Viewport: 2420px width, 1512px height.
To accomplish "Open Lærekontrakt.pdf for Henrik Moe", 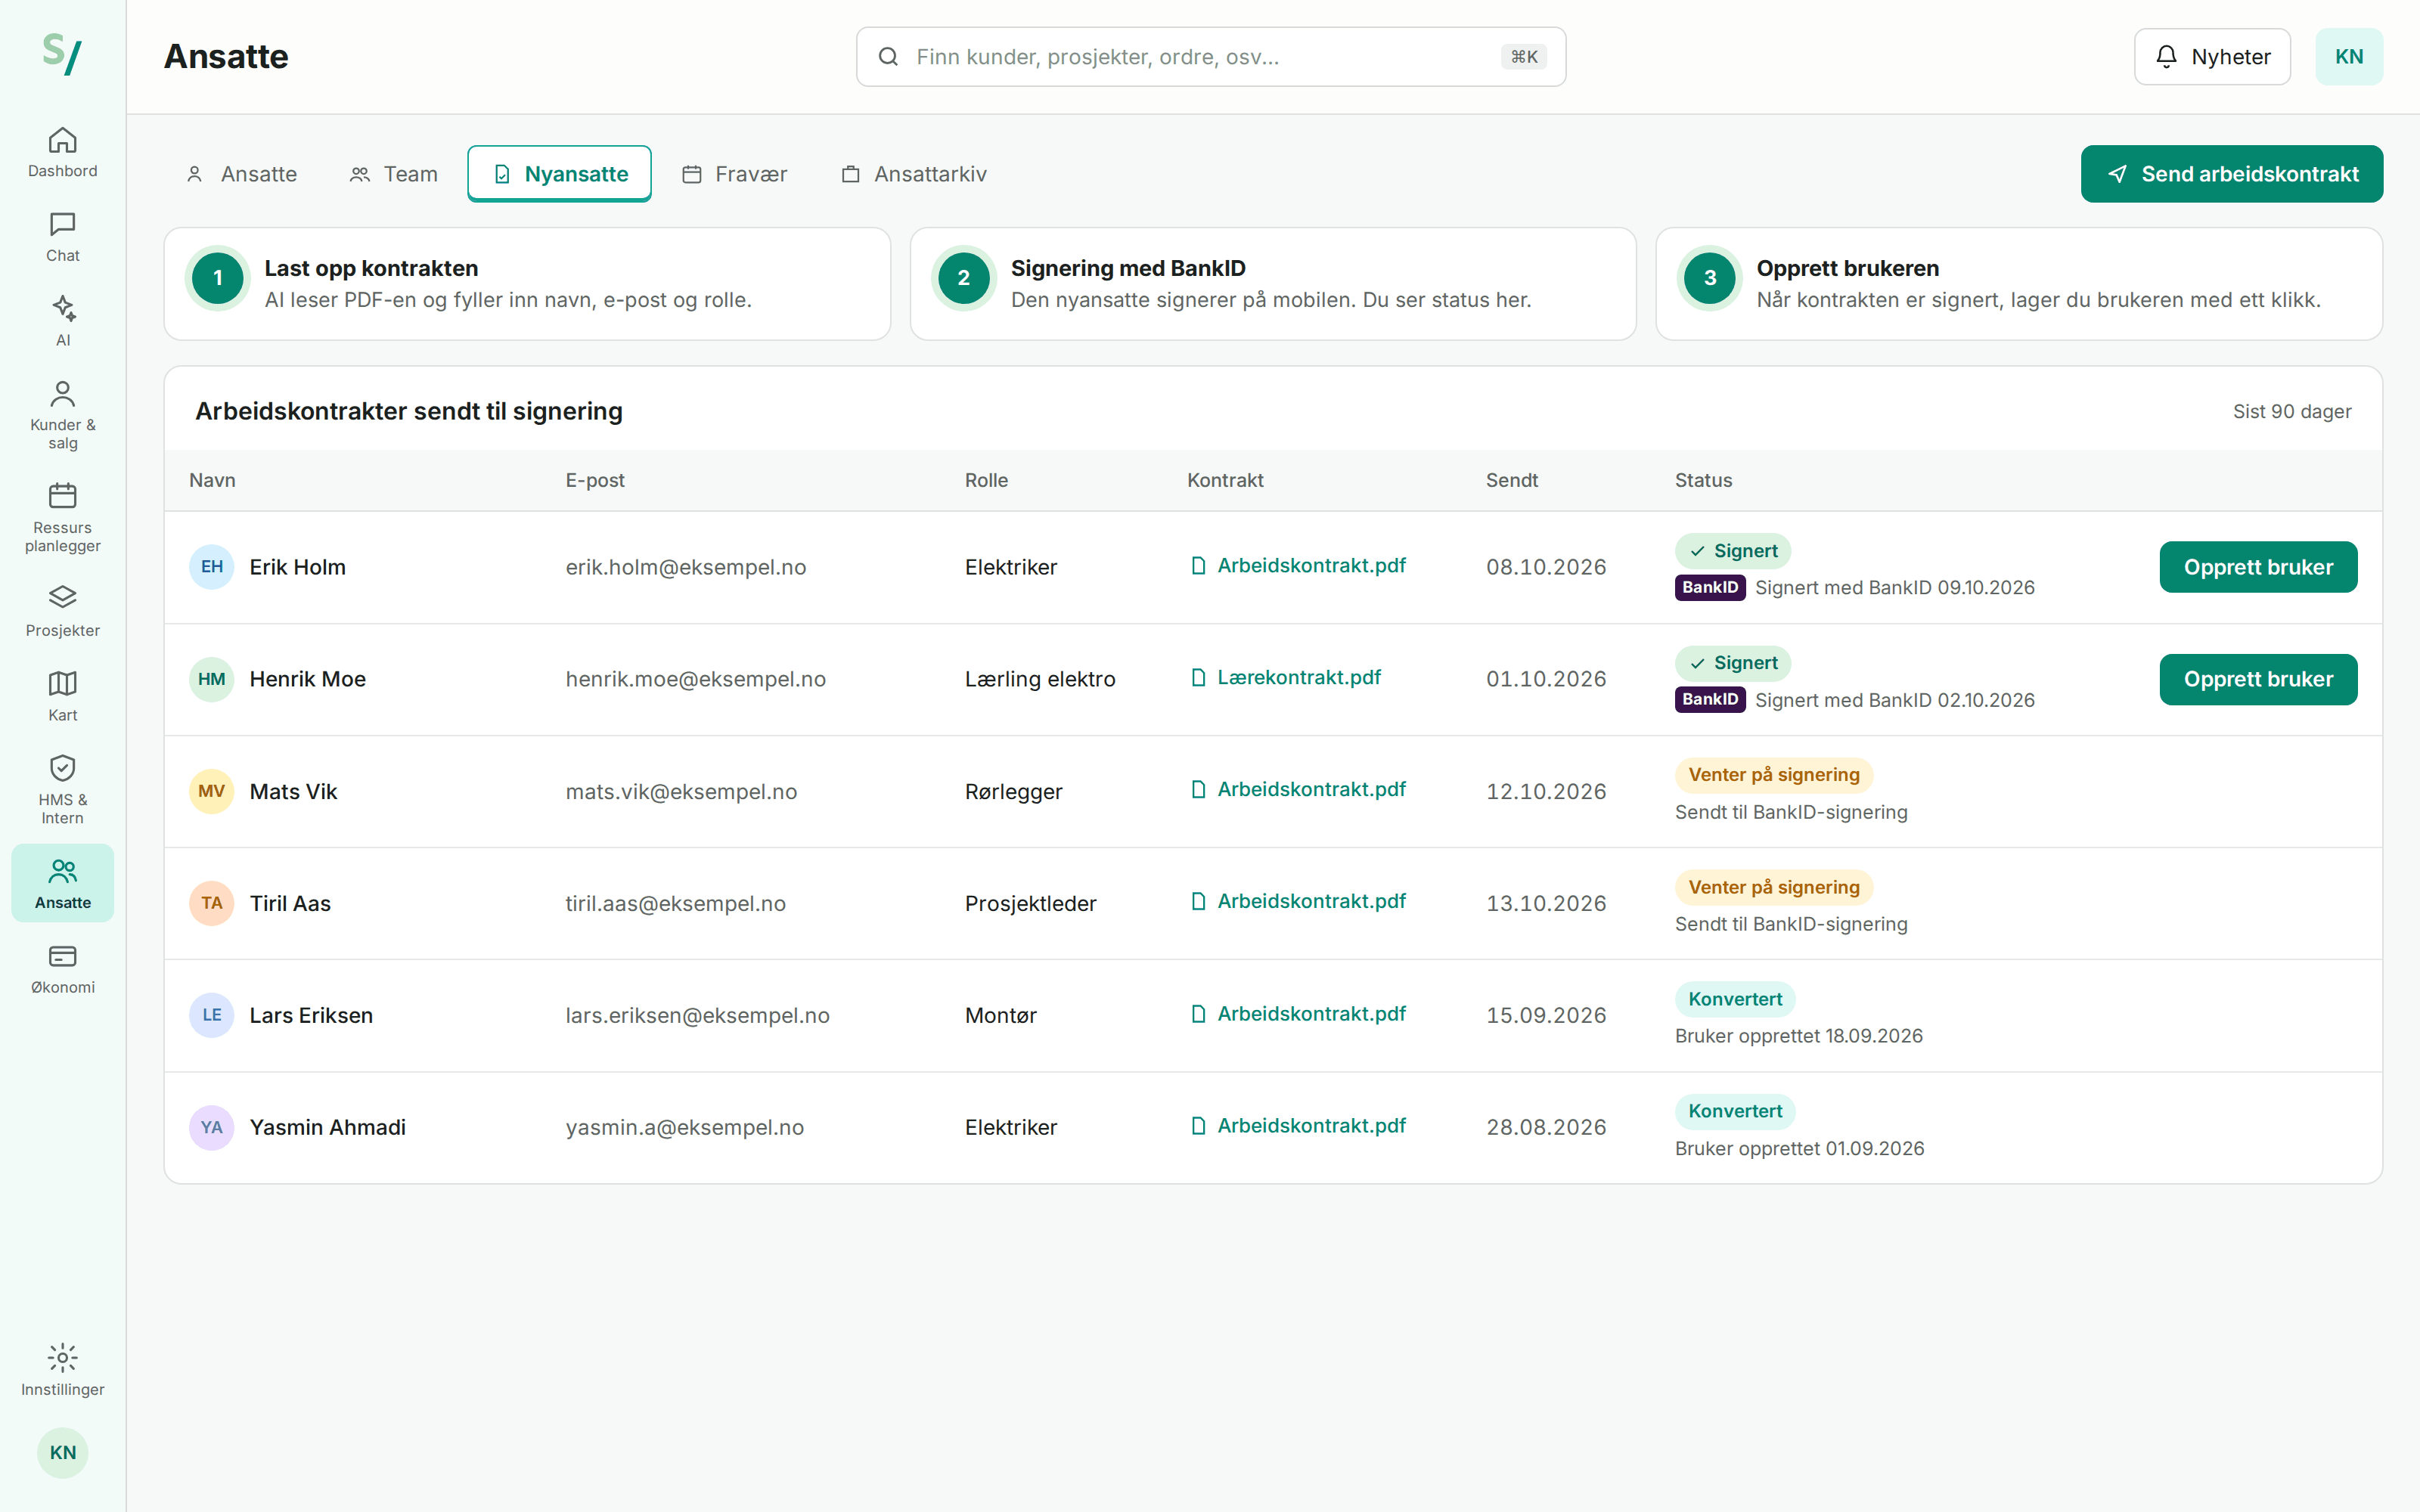I will (x=1286, y=677).
